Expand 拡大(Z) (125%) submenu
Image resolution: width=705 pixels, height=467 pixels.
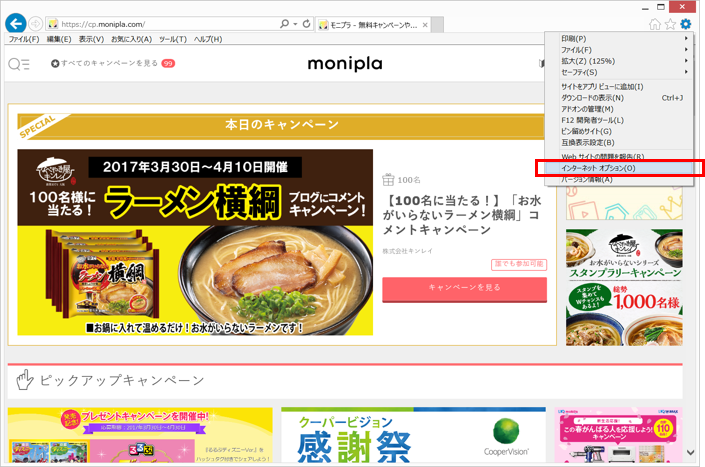619,61
